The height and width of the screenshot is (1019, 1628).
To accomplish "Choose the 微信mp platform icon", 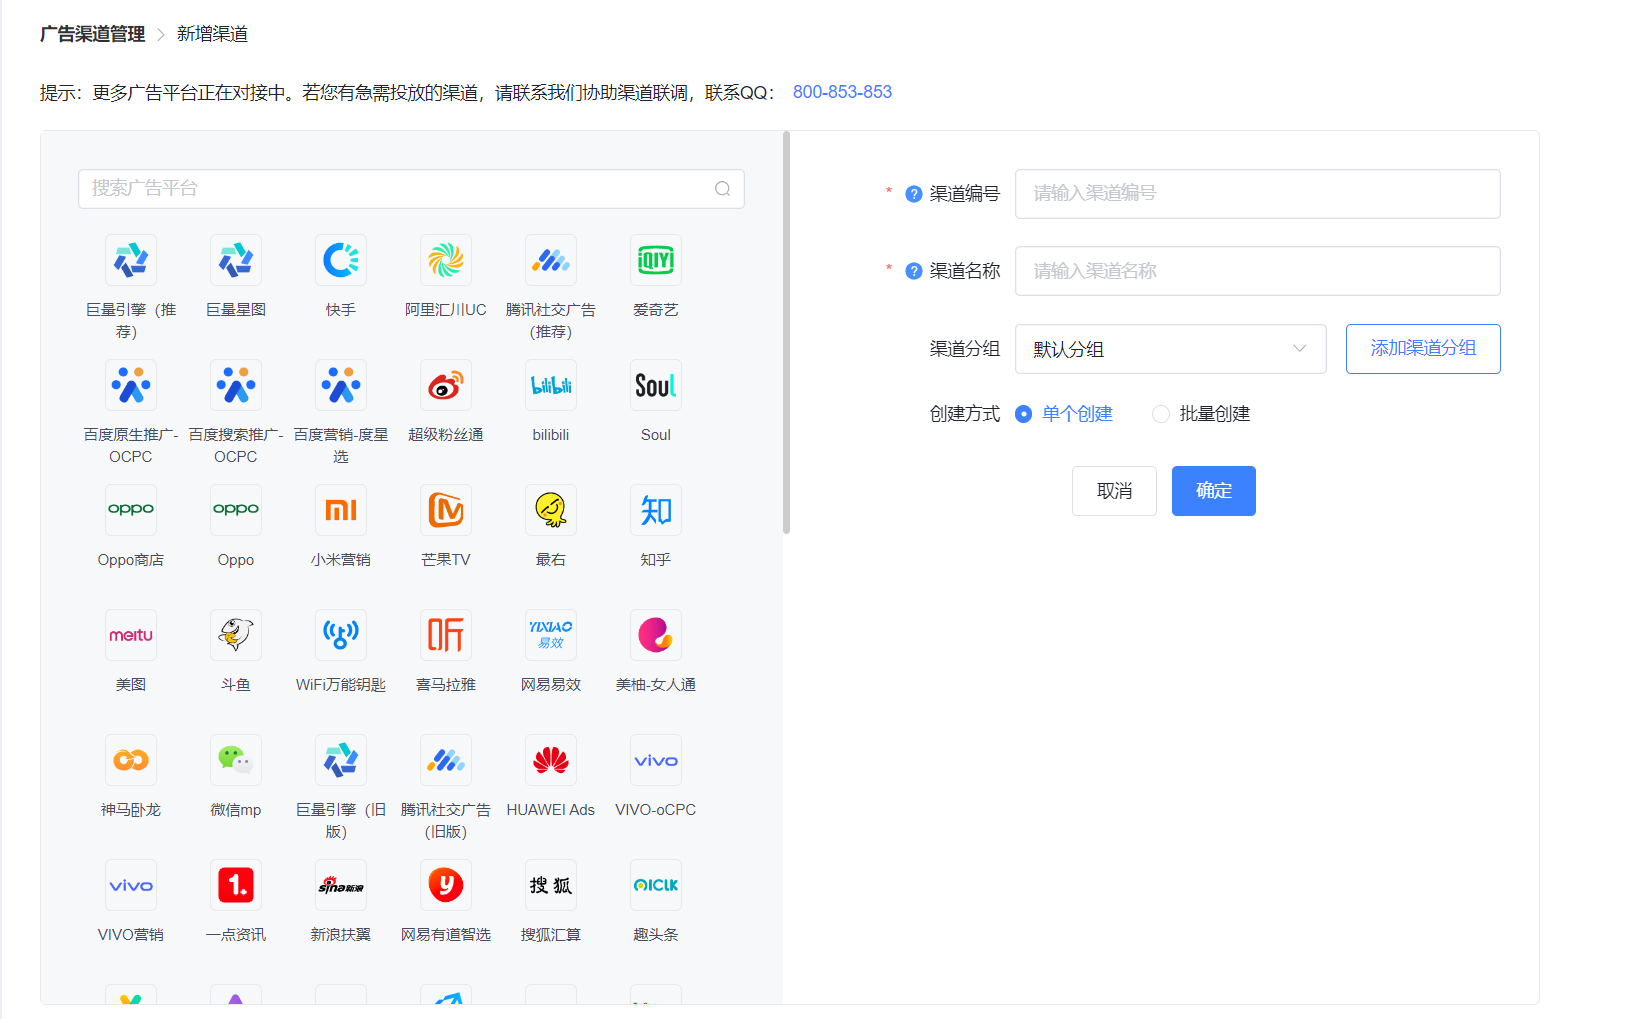I will [x=236, y=760].
